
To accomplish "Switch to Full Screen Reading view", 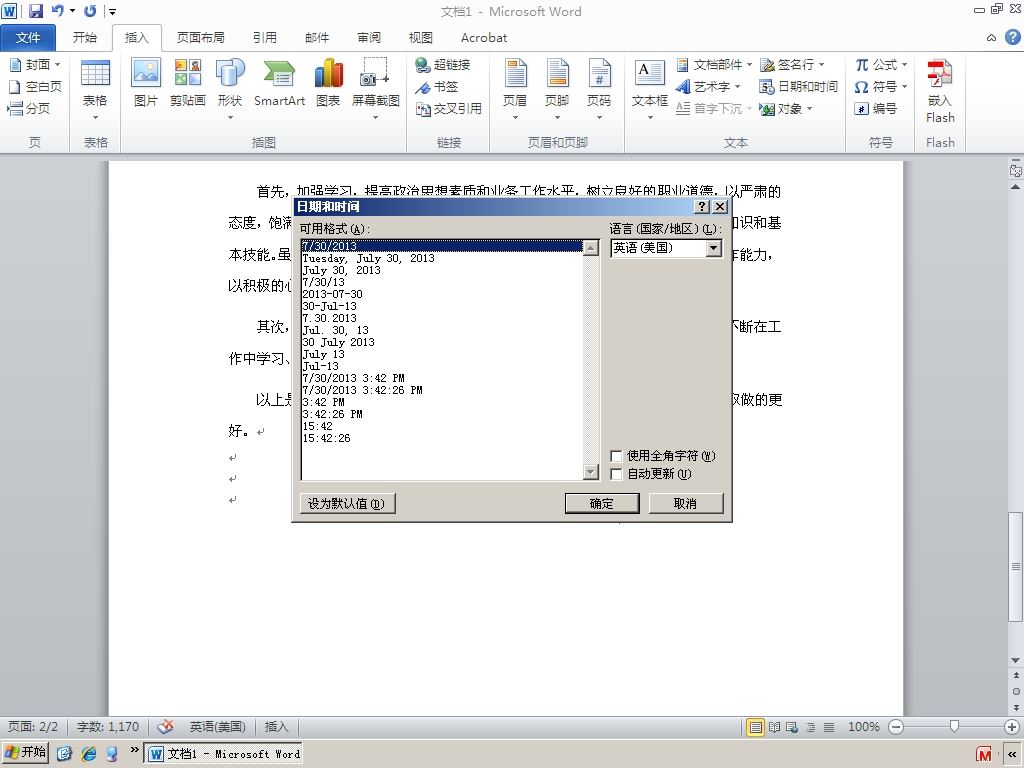I will [775, 727].
